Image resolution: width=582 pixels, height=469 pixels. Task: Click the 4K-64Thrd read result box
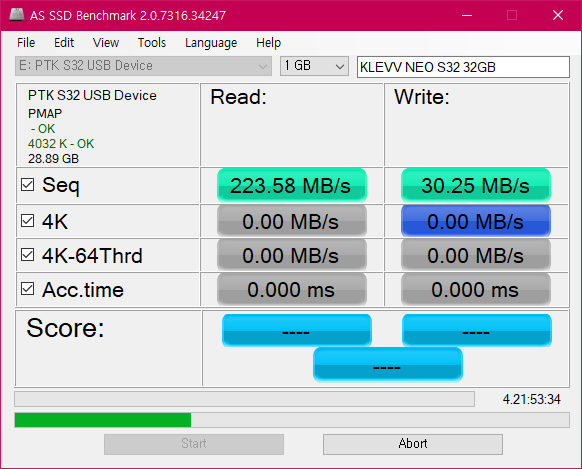tap(292, 255)
